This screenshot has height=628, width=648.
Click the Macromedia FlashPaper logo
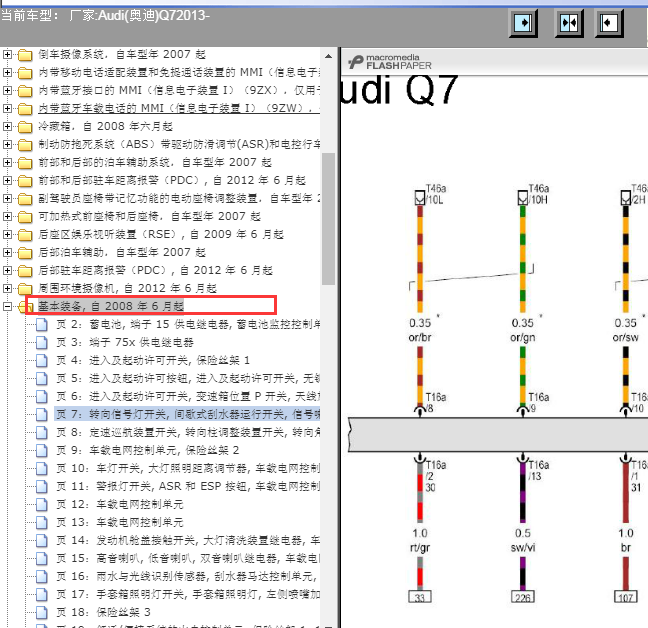click(390, 62)
